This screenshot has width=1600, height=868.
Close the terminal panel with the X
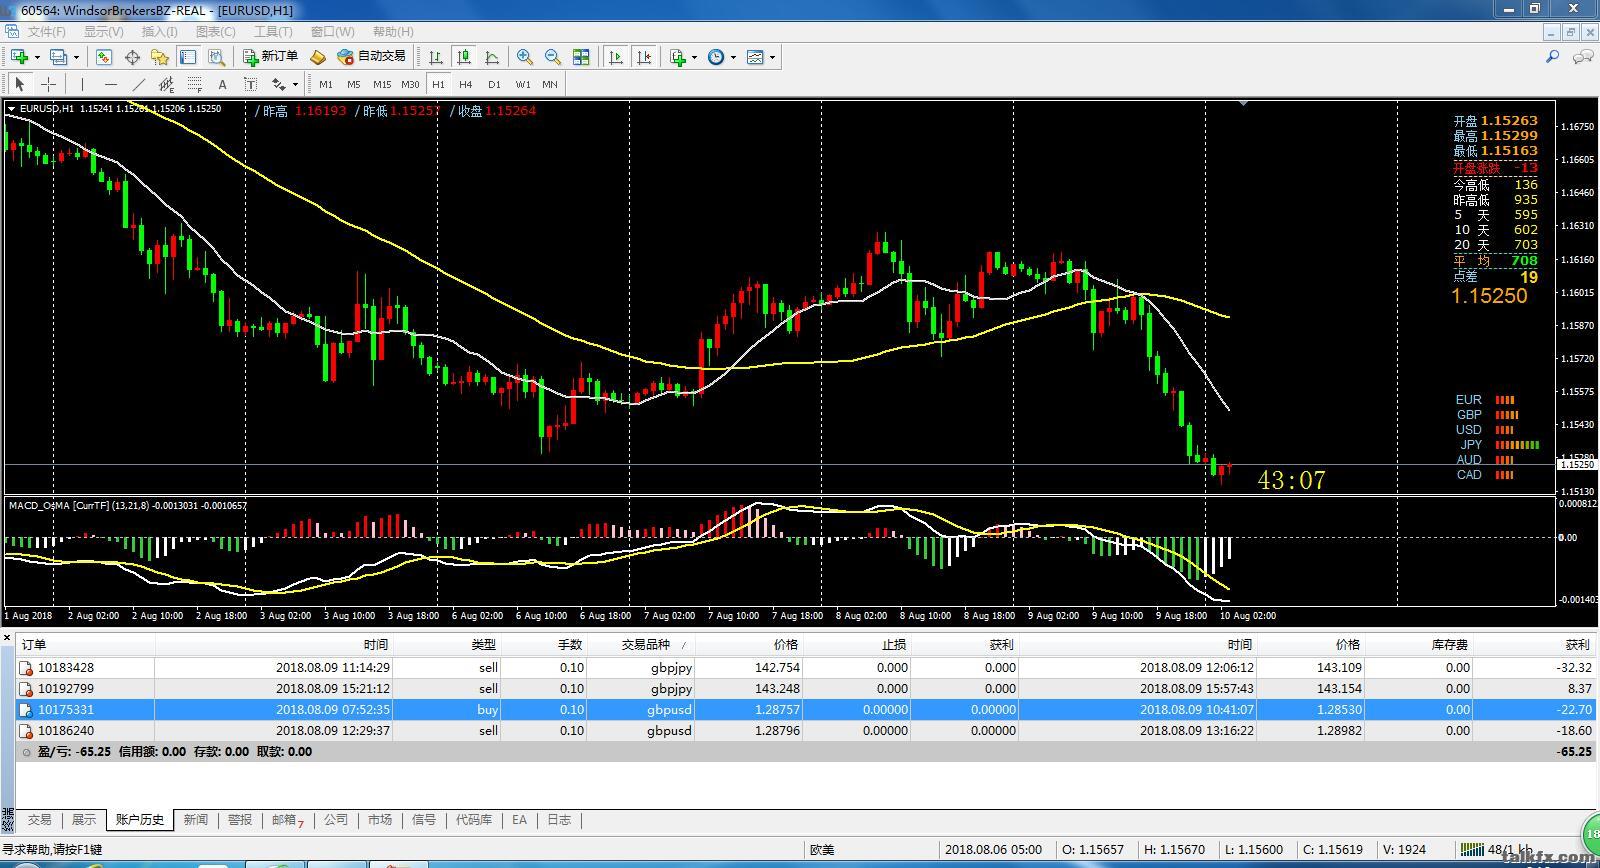point(7,637)
